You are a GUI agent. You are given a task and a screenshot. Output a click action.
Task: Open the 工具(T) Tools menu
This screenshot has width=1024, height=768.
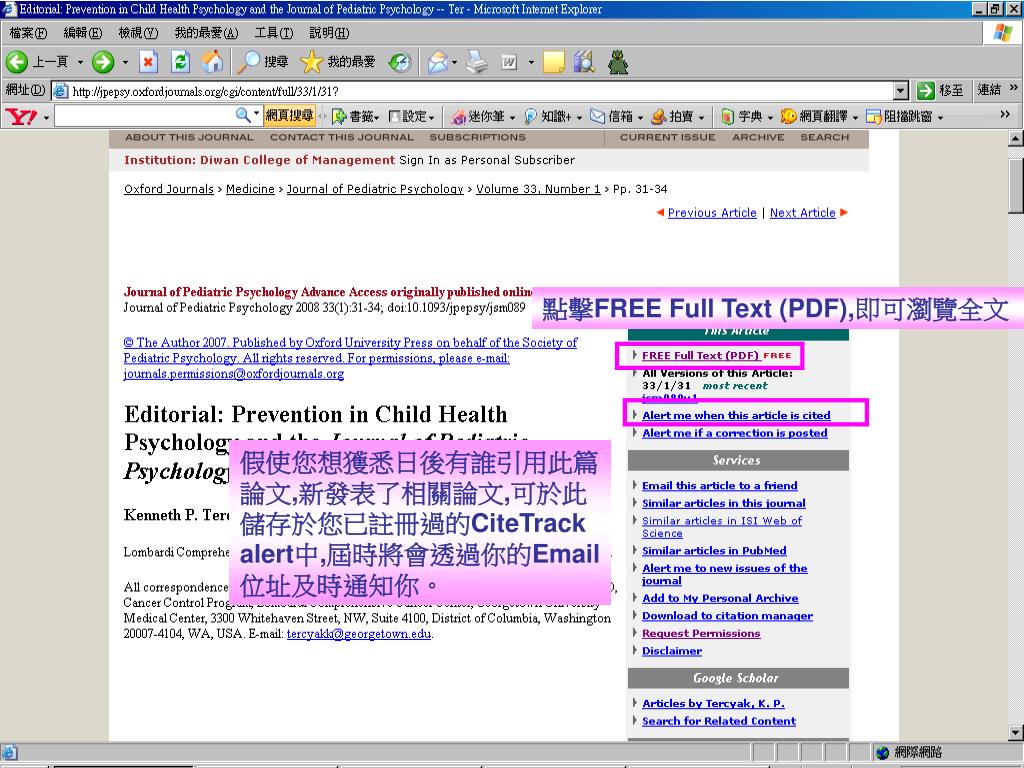click(274, 33)
